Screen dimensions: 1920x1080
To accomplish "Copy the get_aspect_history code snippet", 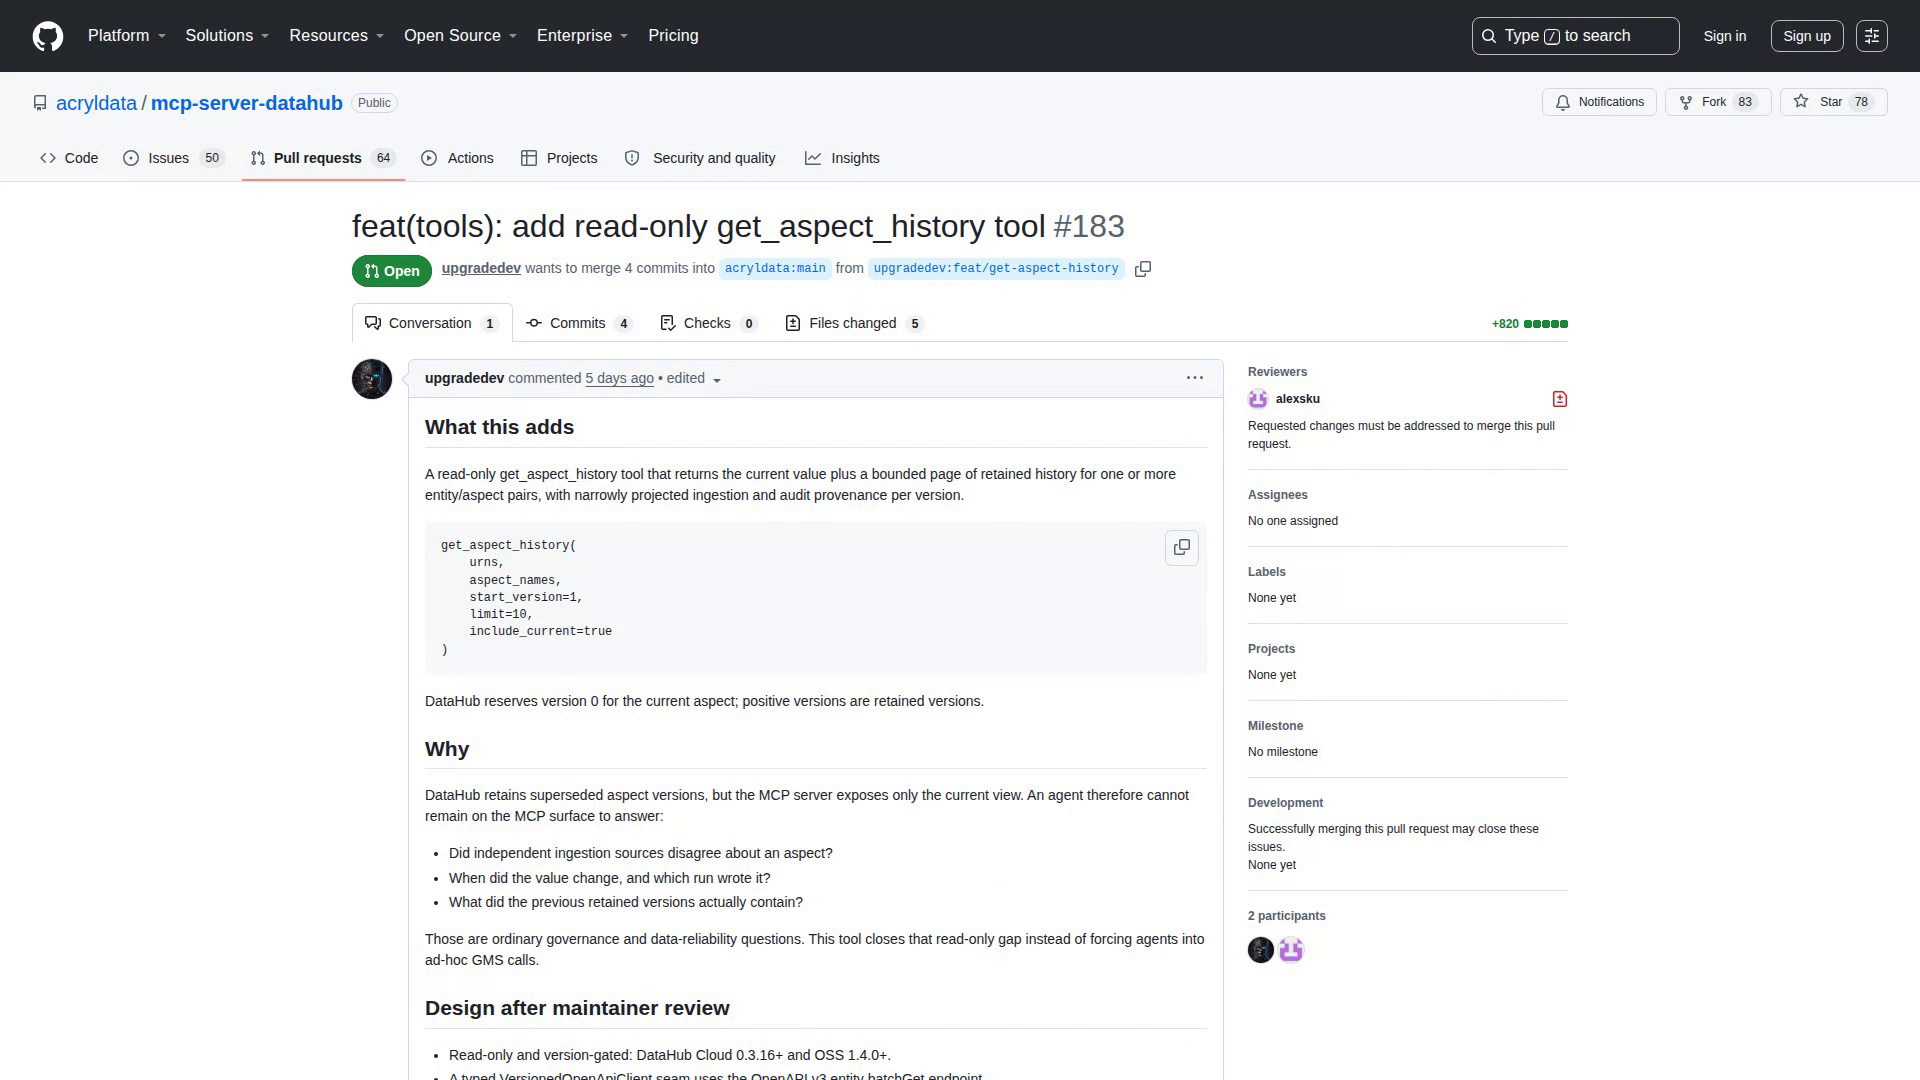I will [x=1182, y=548].
